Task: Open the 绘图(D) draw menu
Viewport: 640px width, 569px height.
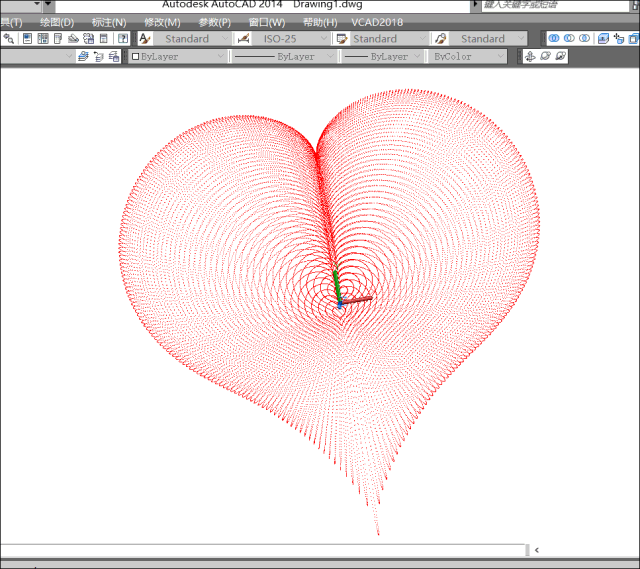Action: click(57, 22)
